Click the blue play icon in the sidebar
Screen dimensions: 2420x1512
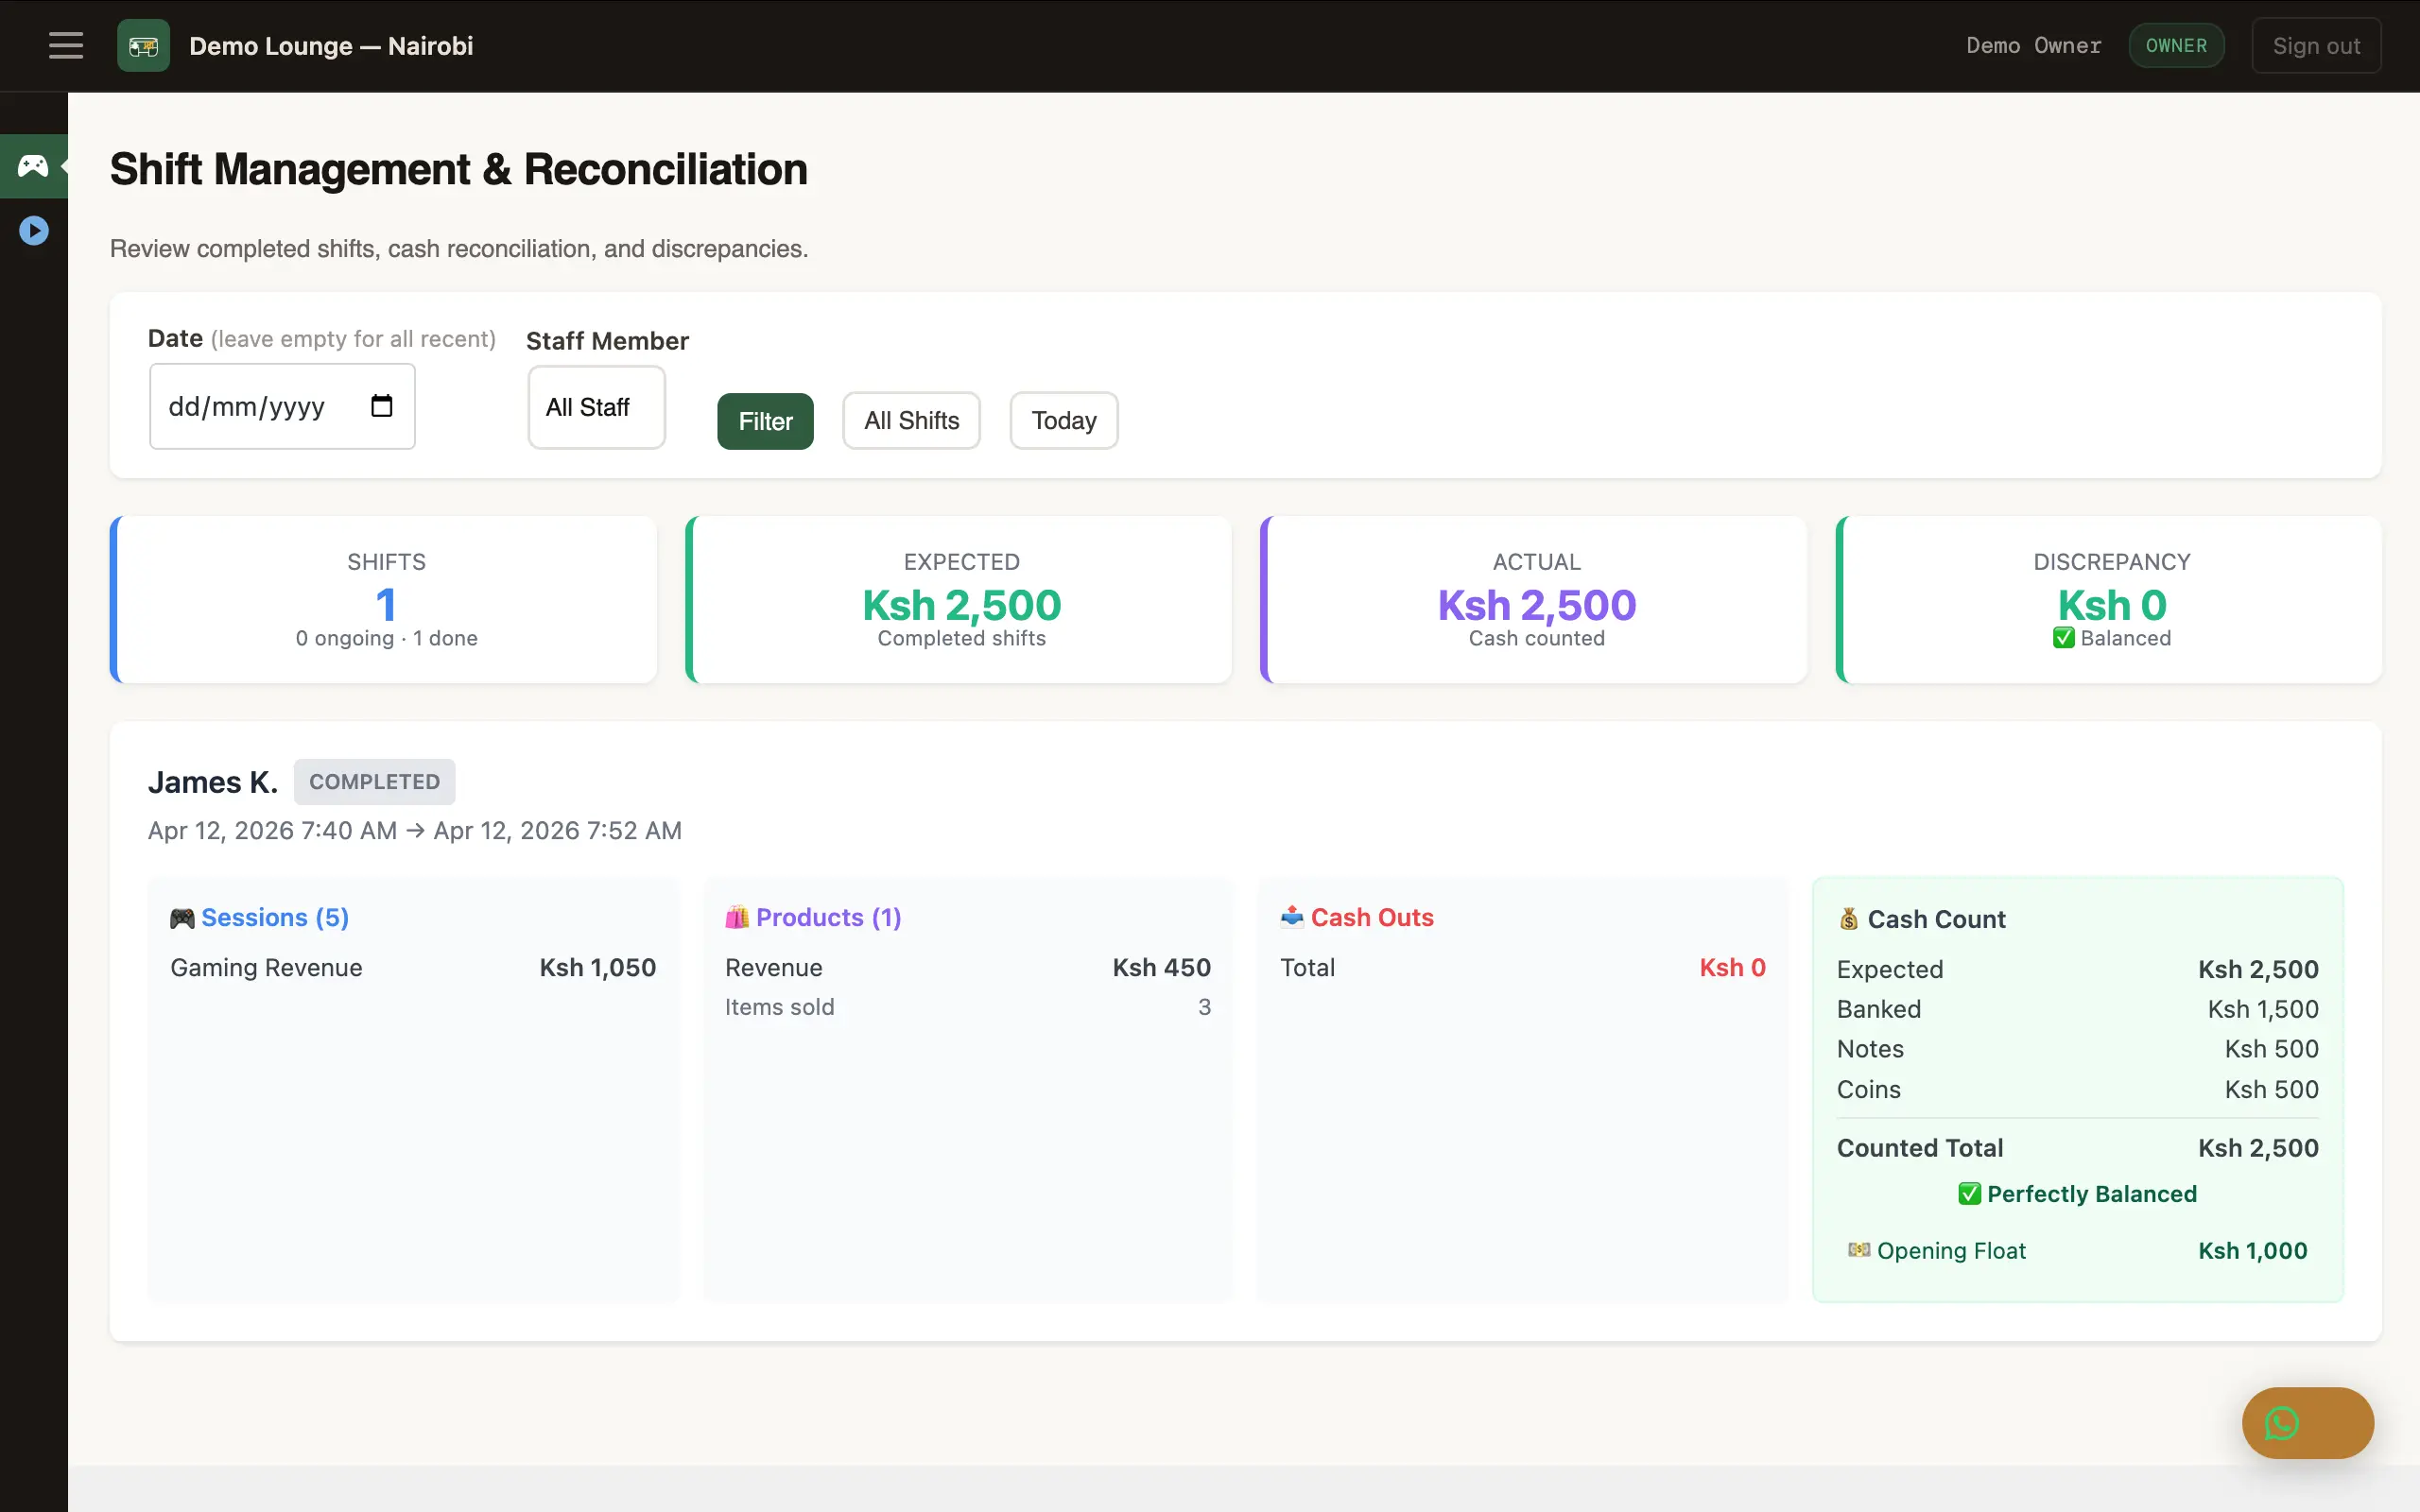33,230
